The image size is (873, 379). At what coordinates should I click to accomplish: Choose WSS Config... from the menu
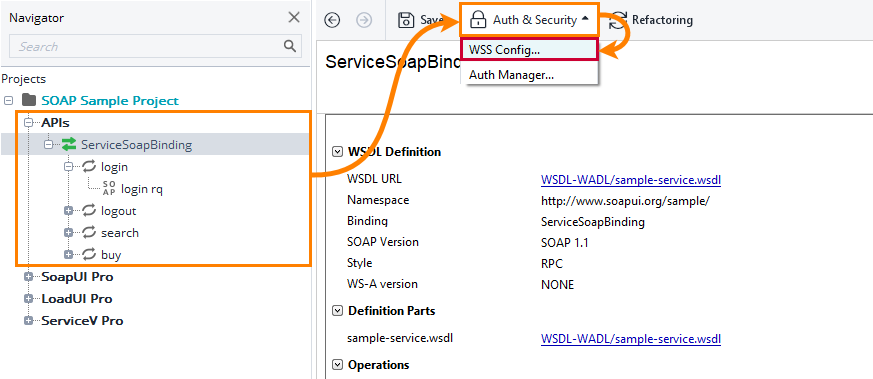pos(529,50)
